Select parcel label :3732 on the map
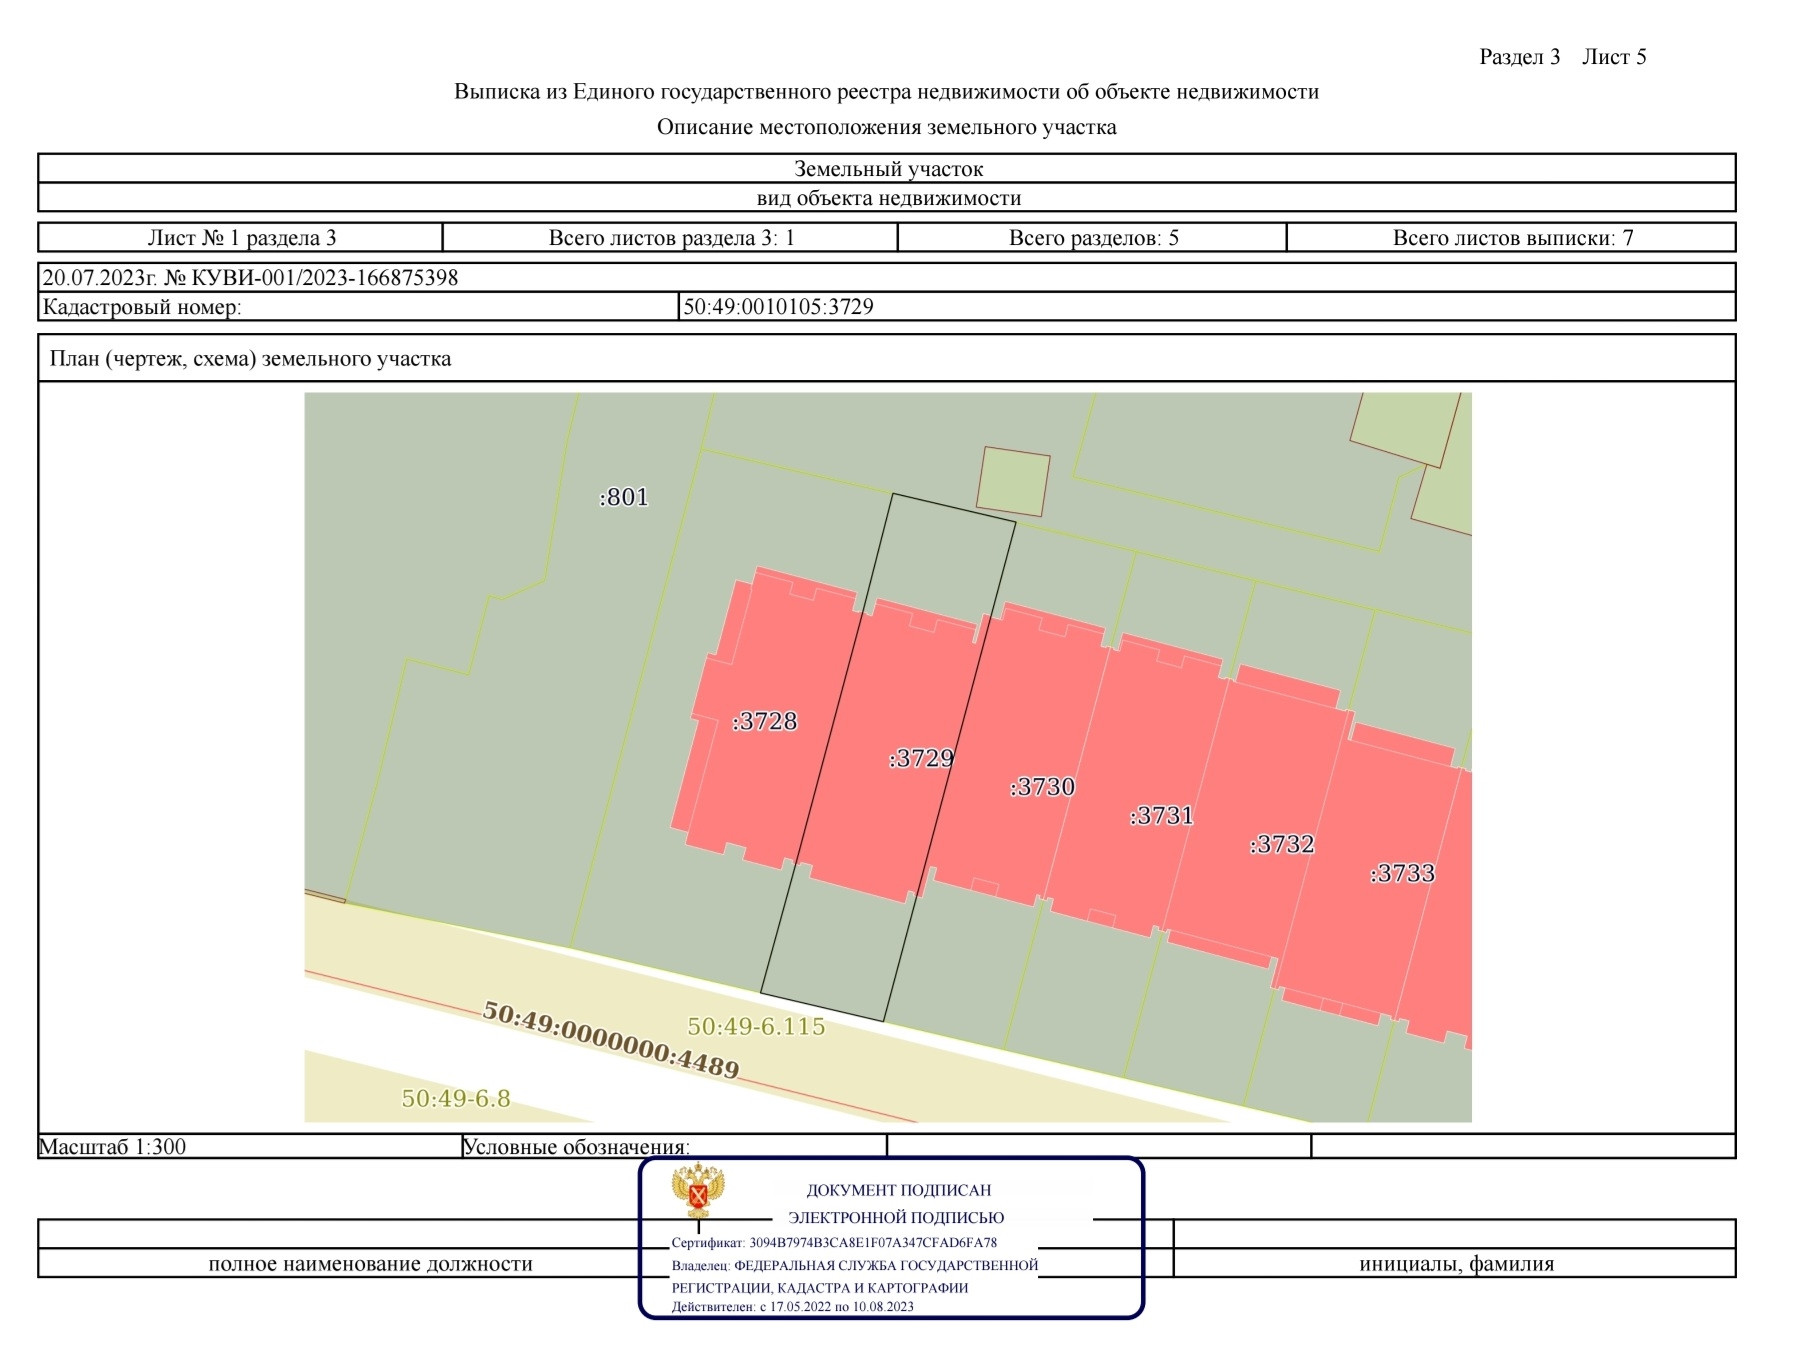Screen dimensions: 1793x1369 point(1281,844)
